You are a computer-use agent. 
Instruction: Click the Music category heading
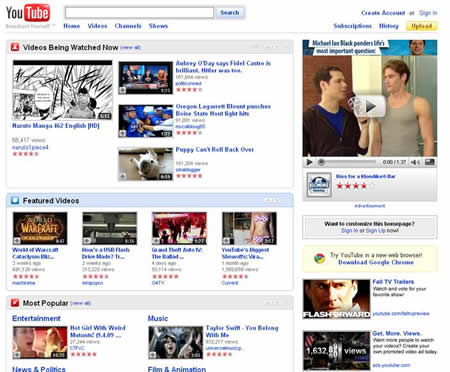click(x=158, y=318)
